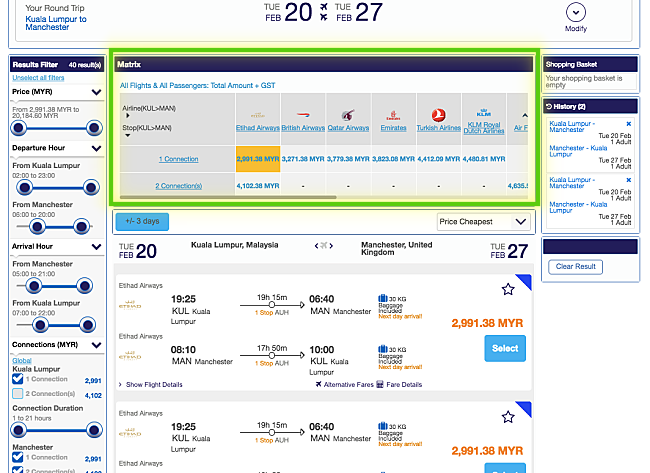The height and width of the screenshot is (473, 650).
Task: Click 4,480.81 MYR KLM price cell
Action: pyautogui.click(x=484, y=159)
